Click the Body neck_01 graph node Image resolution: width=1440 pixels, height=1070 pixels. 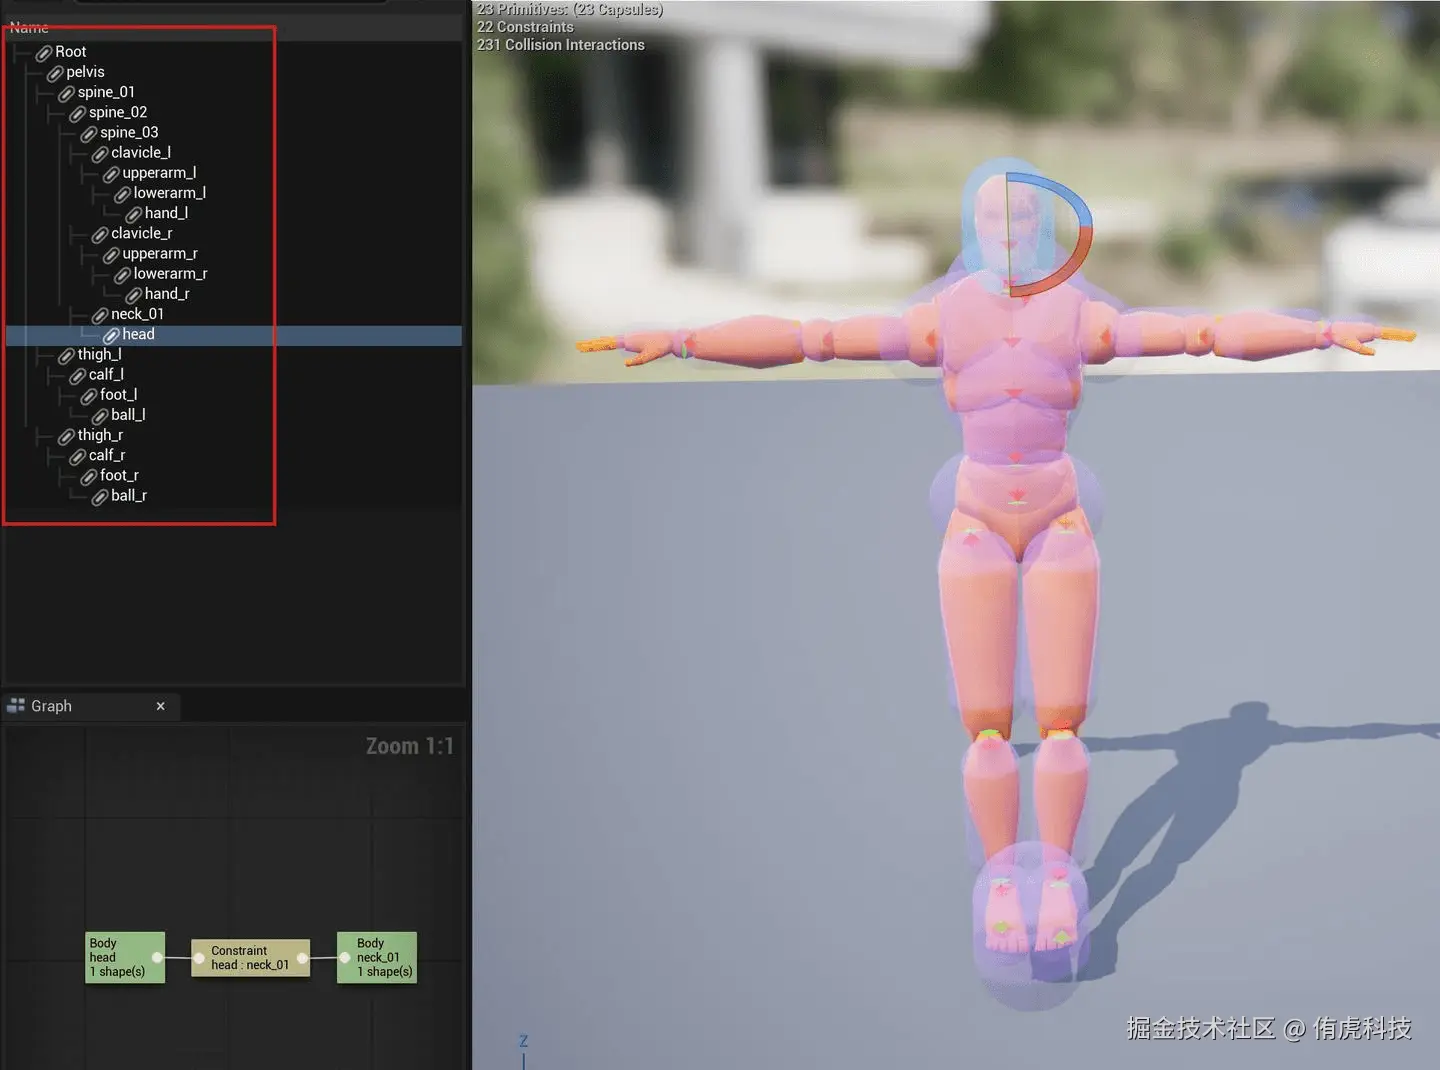click(377, 958)
